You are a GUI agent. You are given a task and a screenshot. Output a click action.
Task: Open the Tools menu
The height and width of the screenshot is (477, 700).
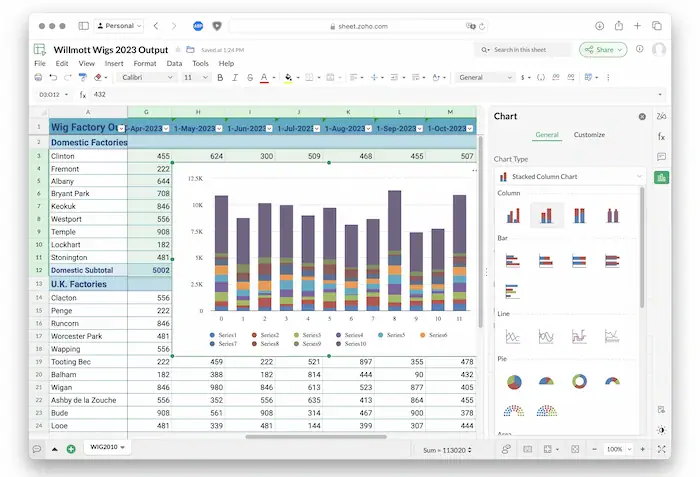click(200, 63)
